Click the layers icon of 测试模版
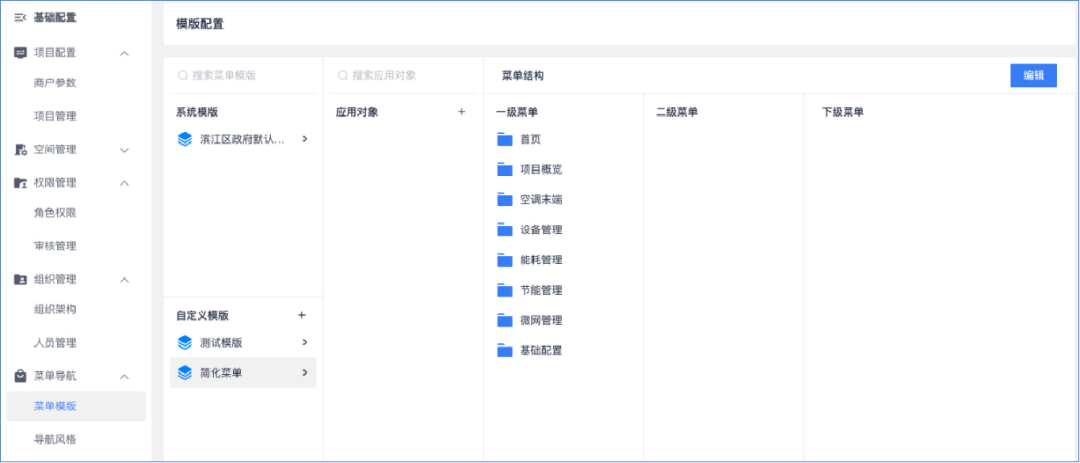Viewport: 1080px width, 463px height. 184,343
